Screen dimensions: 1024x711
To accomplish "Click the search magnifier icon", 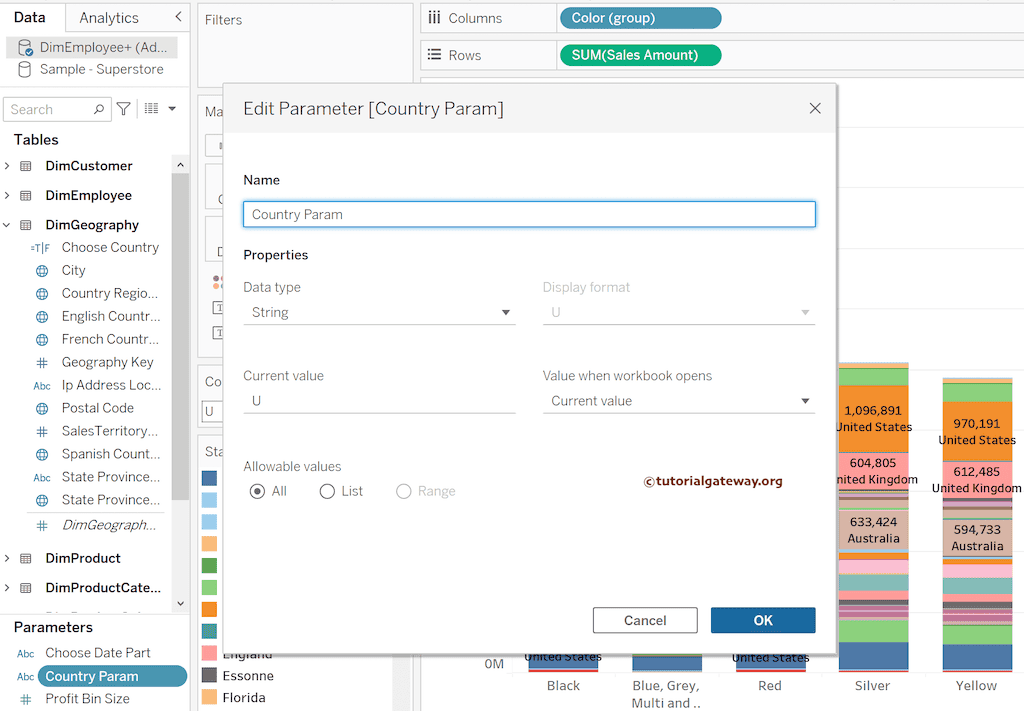I will (99, 109).
